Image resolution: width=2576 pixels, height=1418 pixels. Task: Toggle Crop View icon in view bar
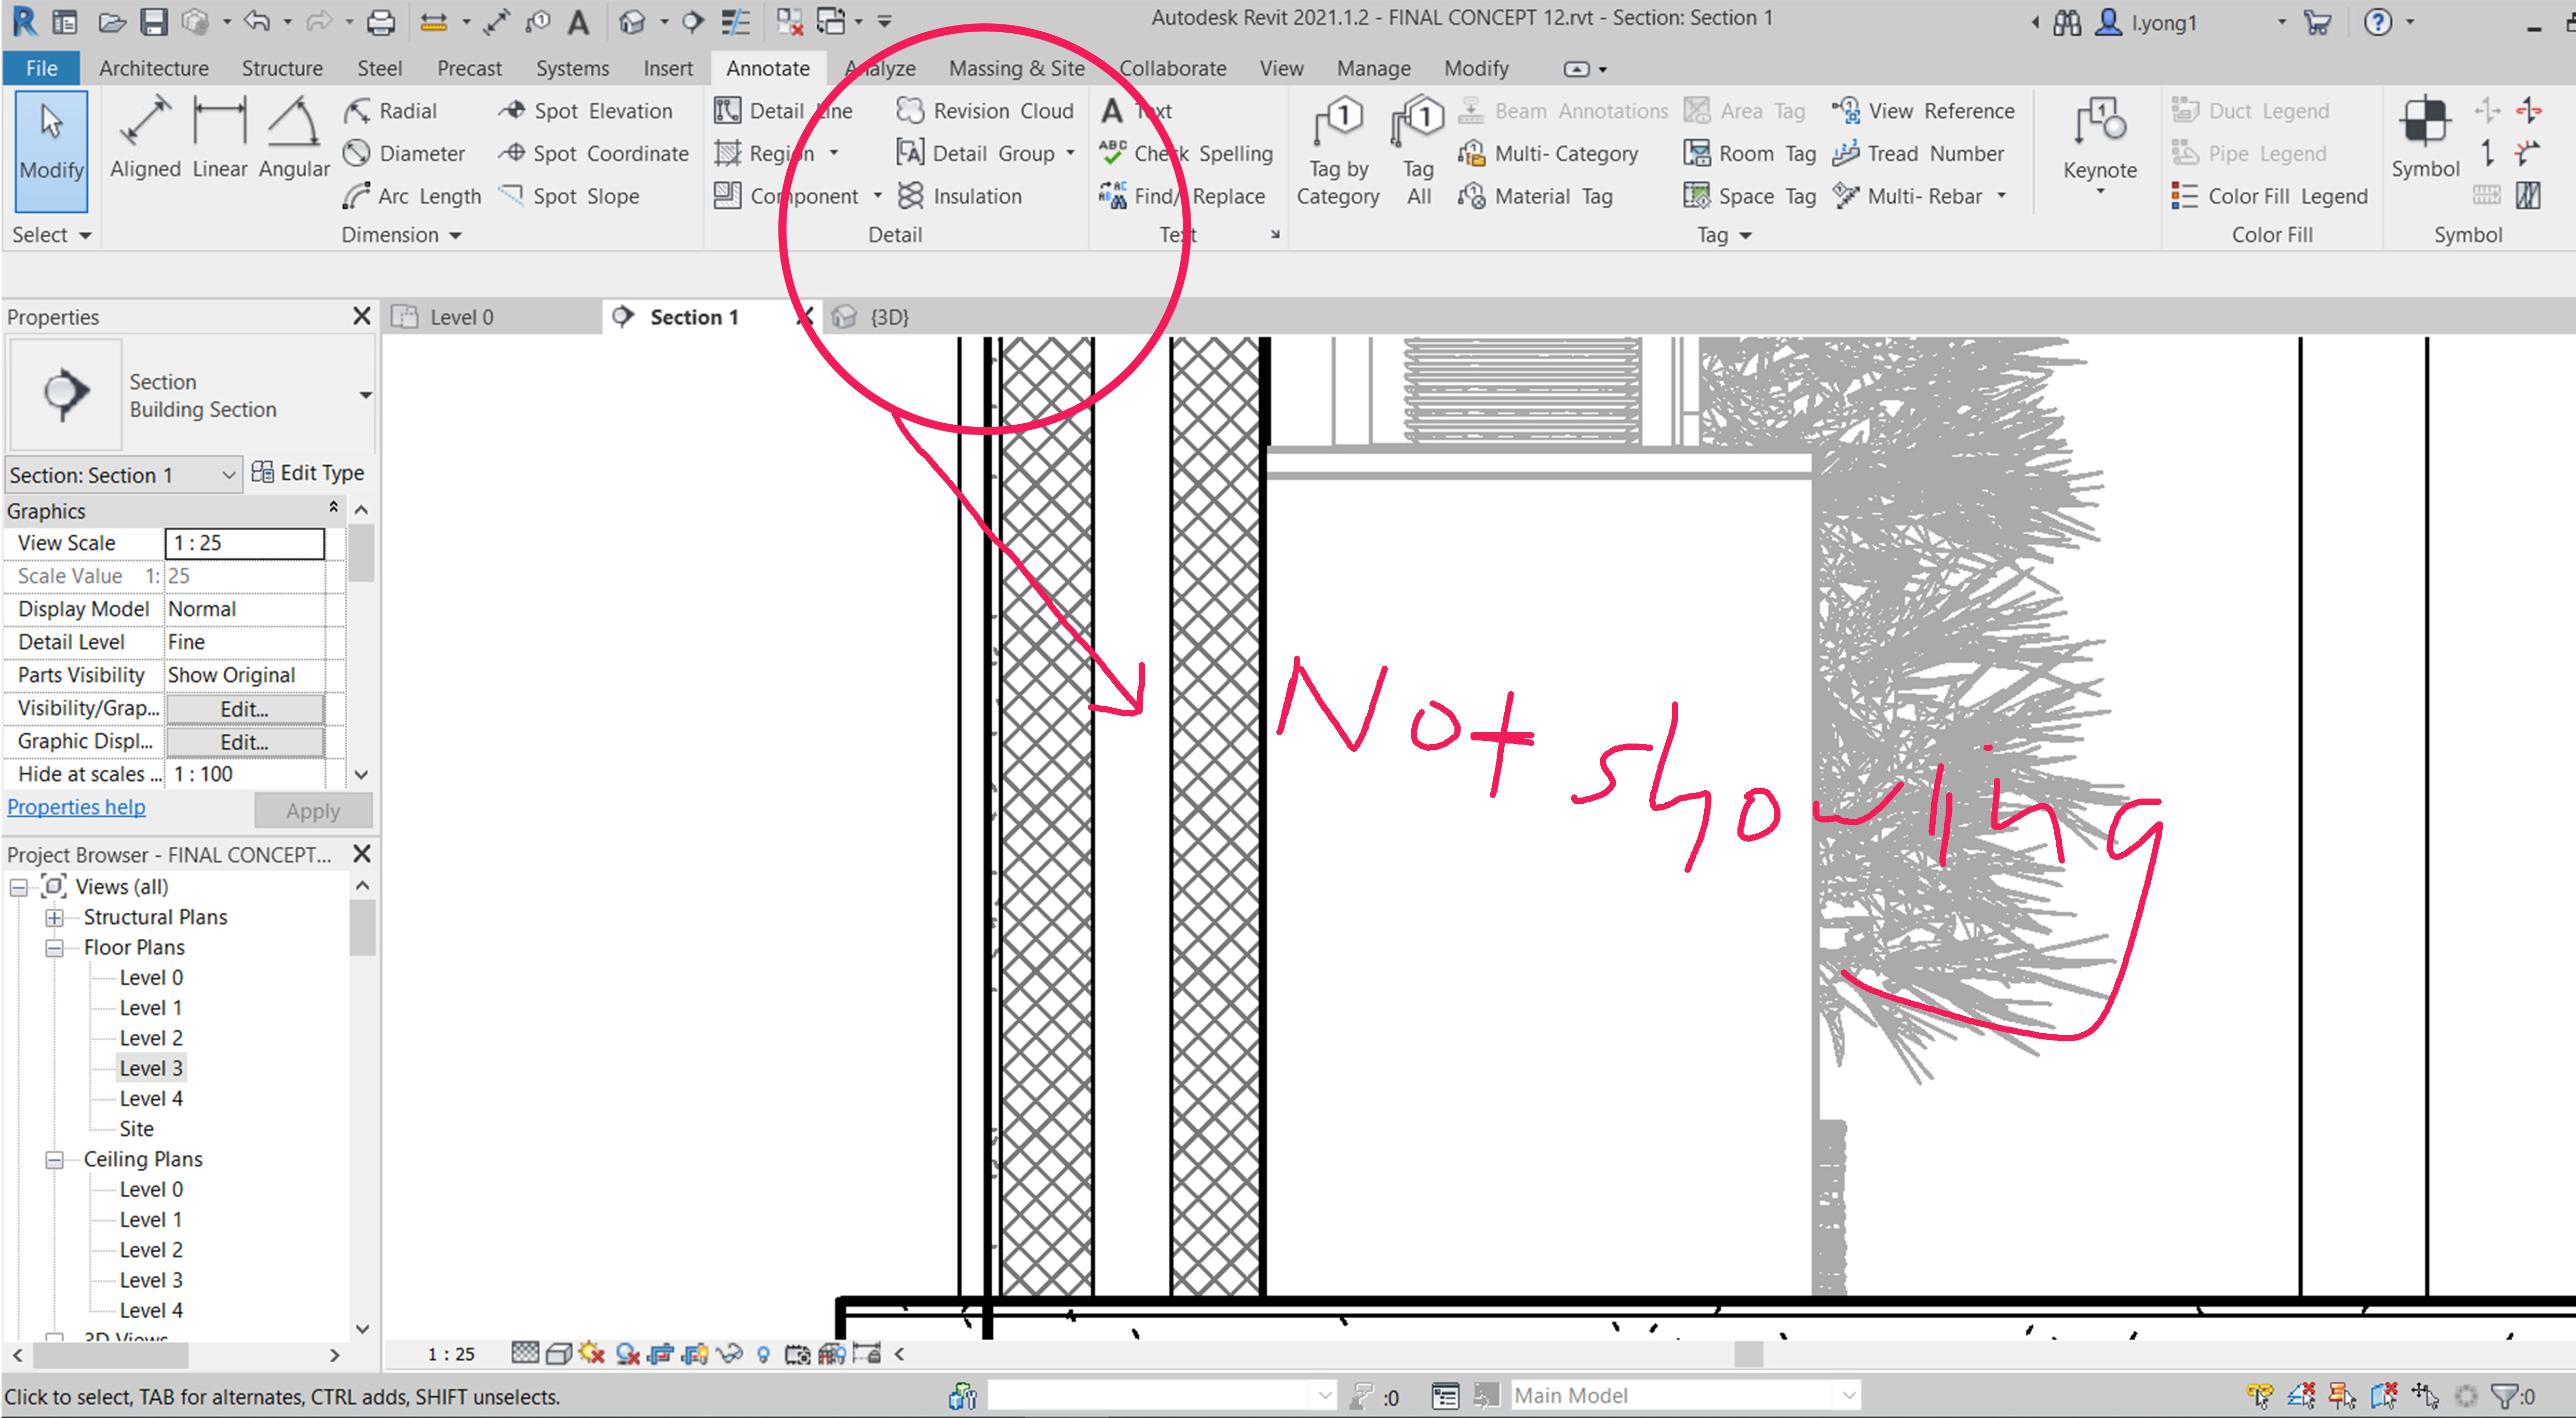tap(661, 1354)
